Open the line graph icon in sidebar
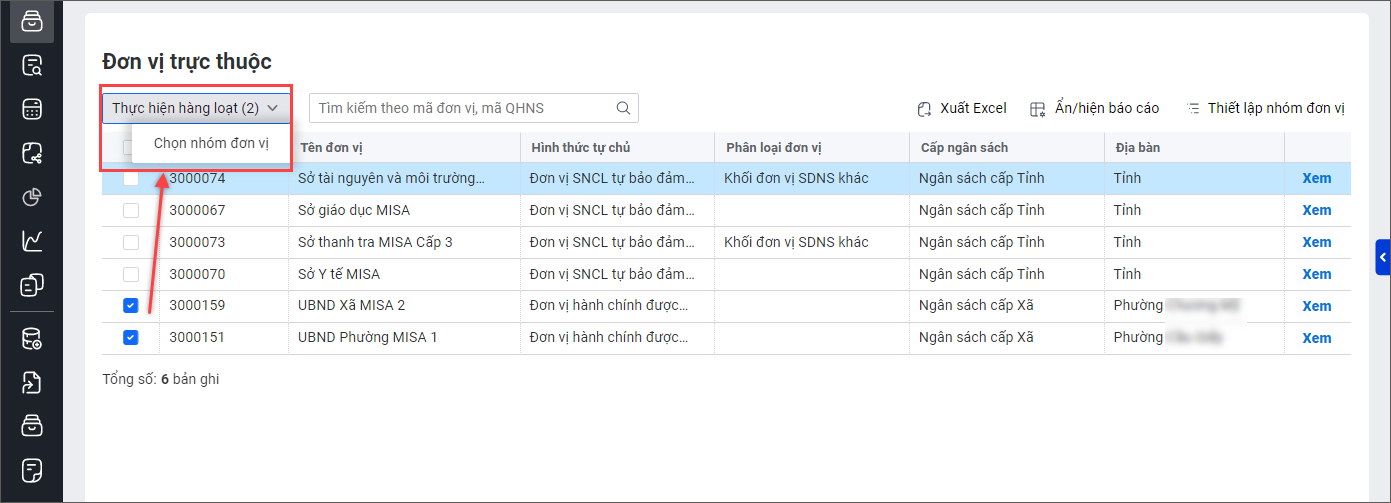Viewport: 1391px width, 503px height. 32,241
